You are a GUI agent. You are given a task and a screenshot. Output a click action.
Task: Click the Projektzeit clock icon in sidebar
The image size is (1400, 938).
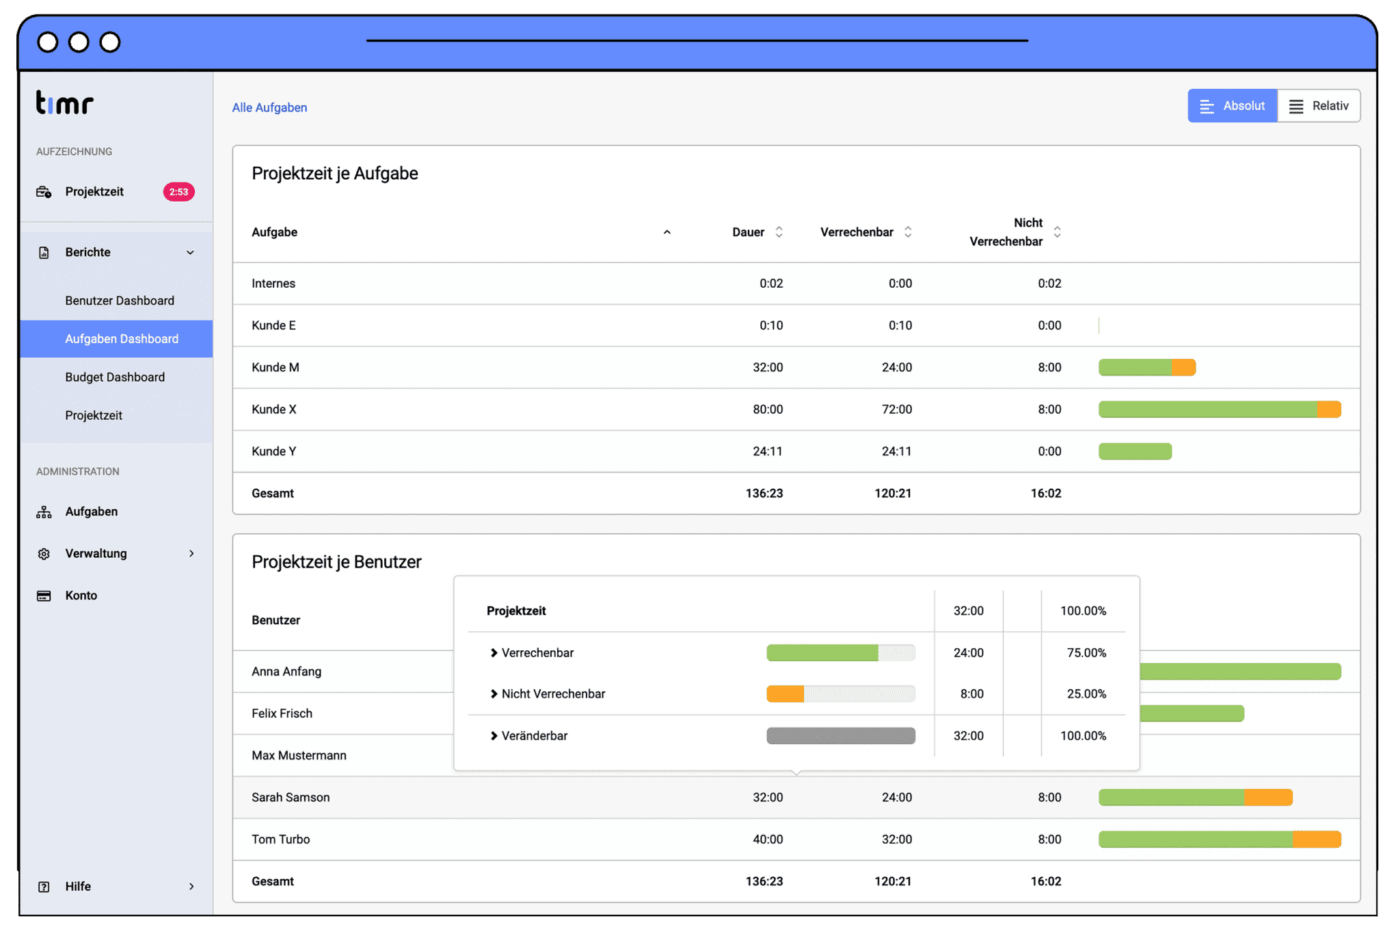(x=44, y=192)
